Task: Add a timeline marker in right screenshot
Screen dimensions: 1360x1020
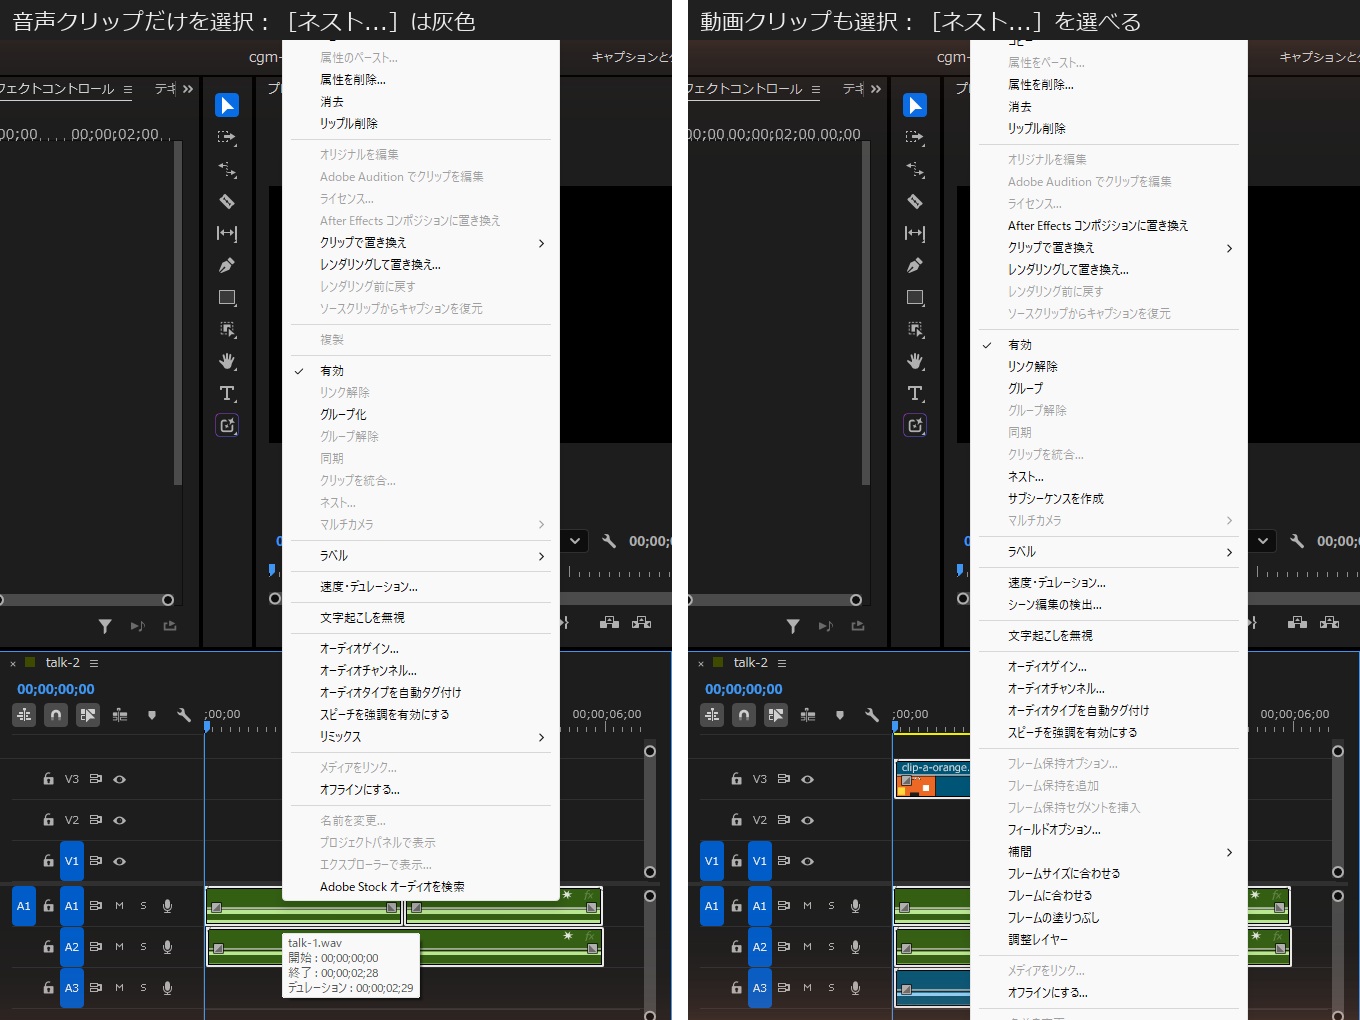Action: tap(840, 715)
